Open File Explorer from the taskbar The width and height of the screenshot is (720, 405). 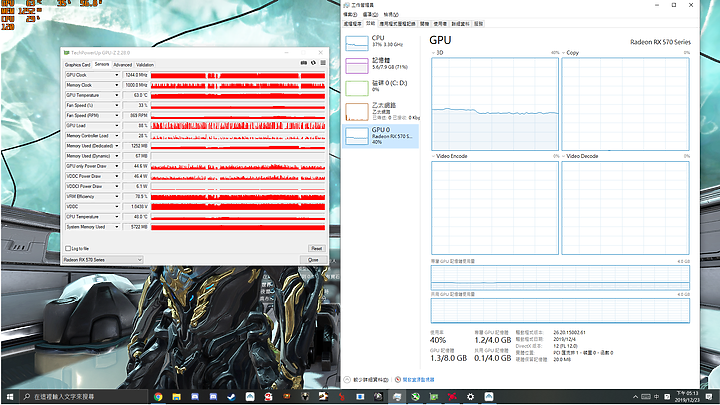click(176, 397)
